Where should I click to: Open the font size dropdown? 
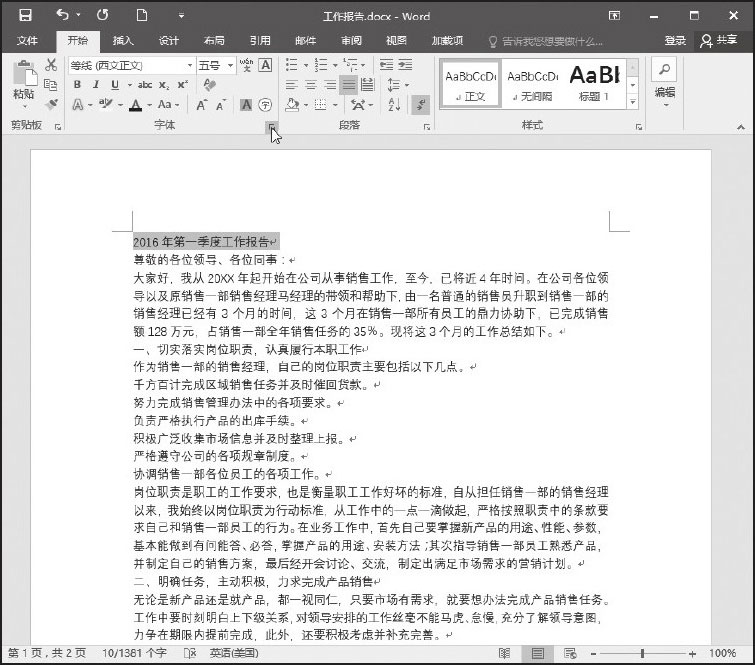230,65
